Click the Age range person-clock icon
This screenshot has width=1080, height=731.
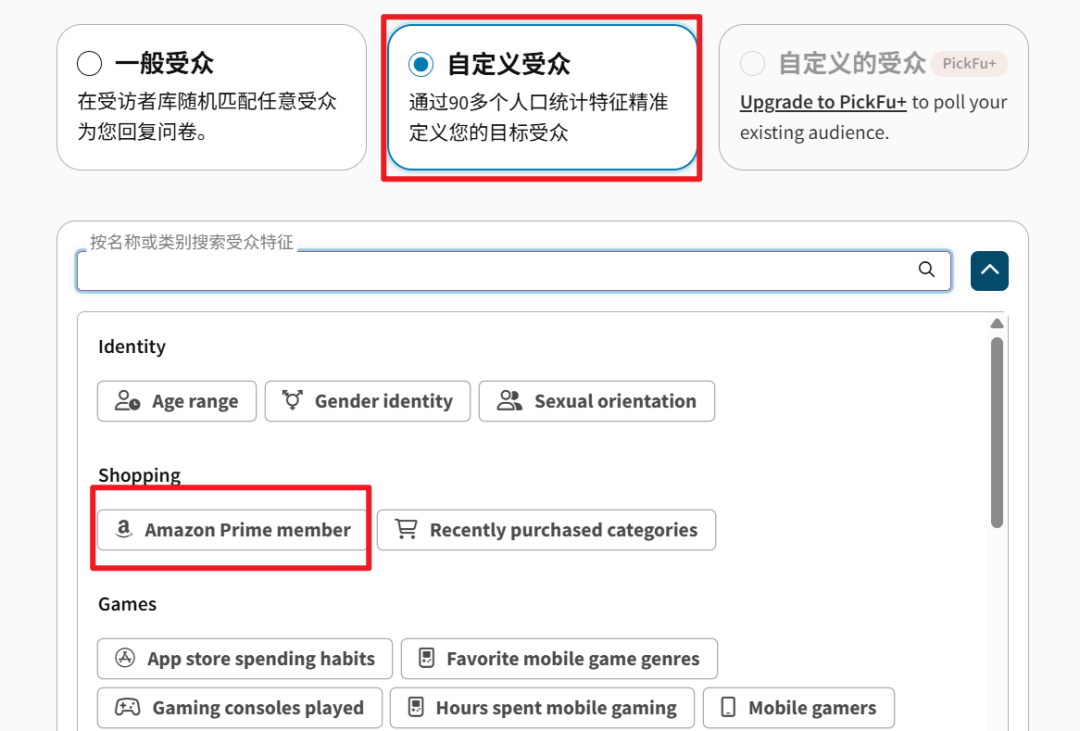[x=127, y=400]
